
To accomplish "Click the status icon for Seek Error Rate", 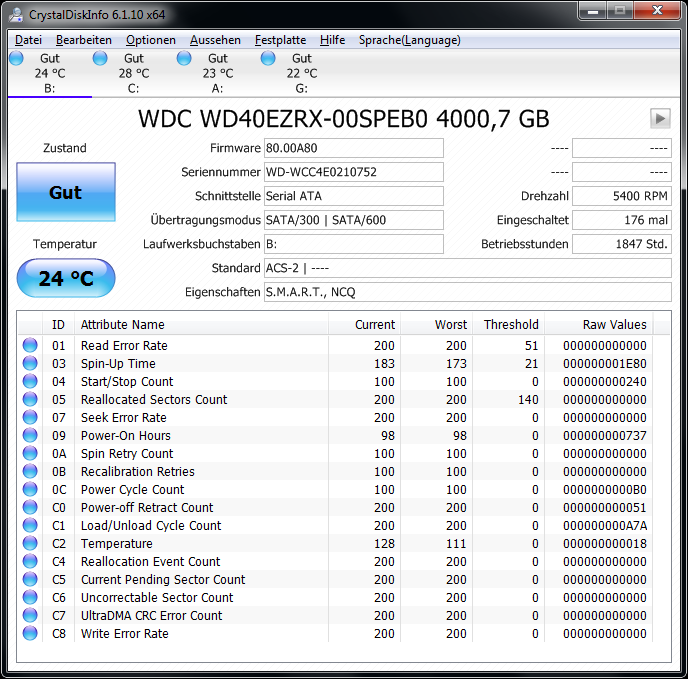I will pos(30,417).
